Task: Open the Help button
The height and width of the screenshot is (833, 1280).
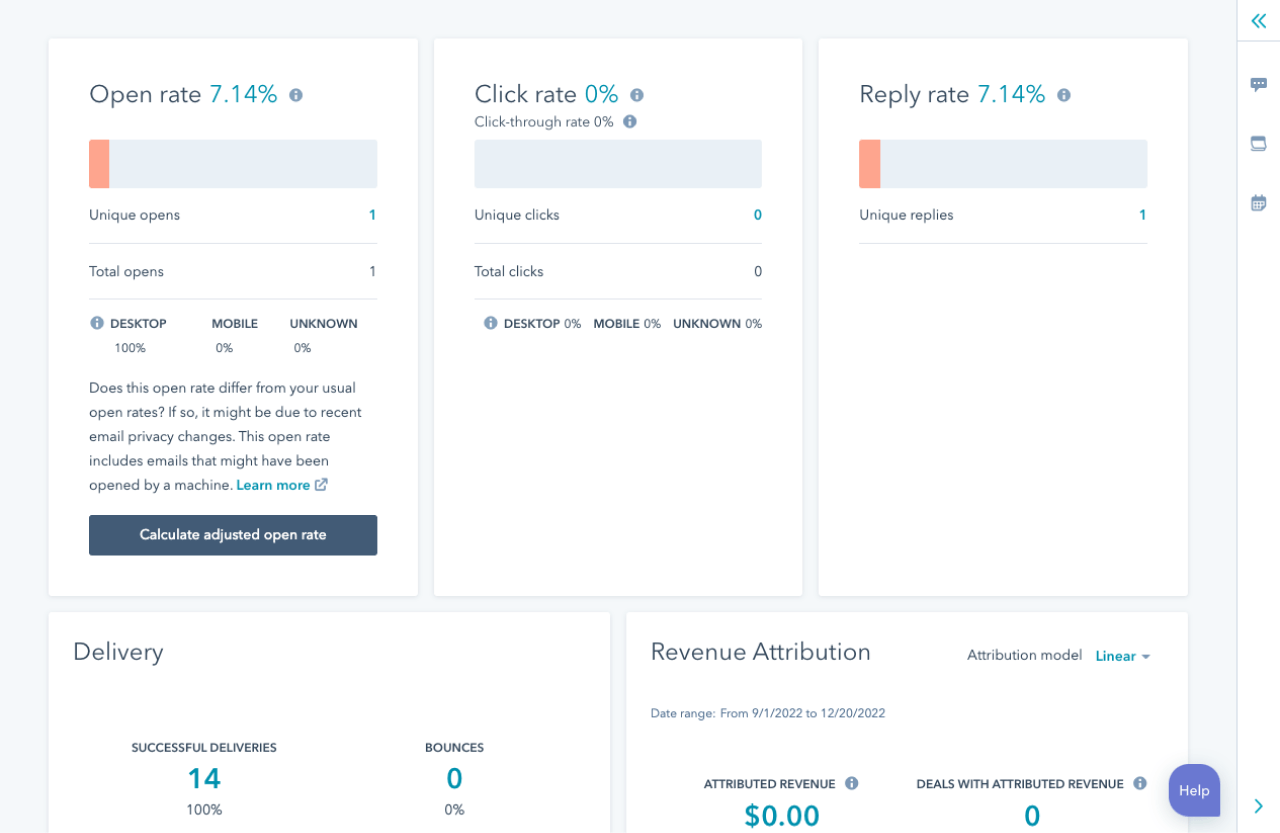Action: click(x=1193, y=790)
